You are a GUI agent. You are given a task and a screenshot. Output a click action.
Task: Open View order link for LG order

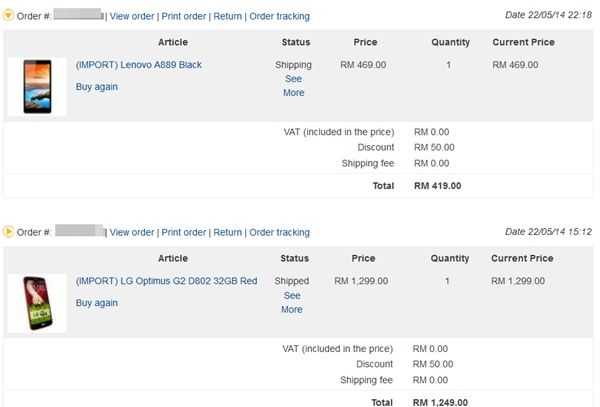132,232
